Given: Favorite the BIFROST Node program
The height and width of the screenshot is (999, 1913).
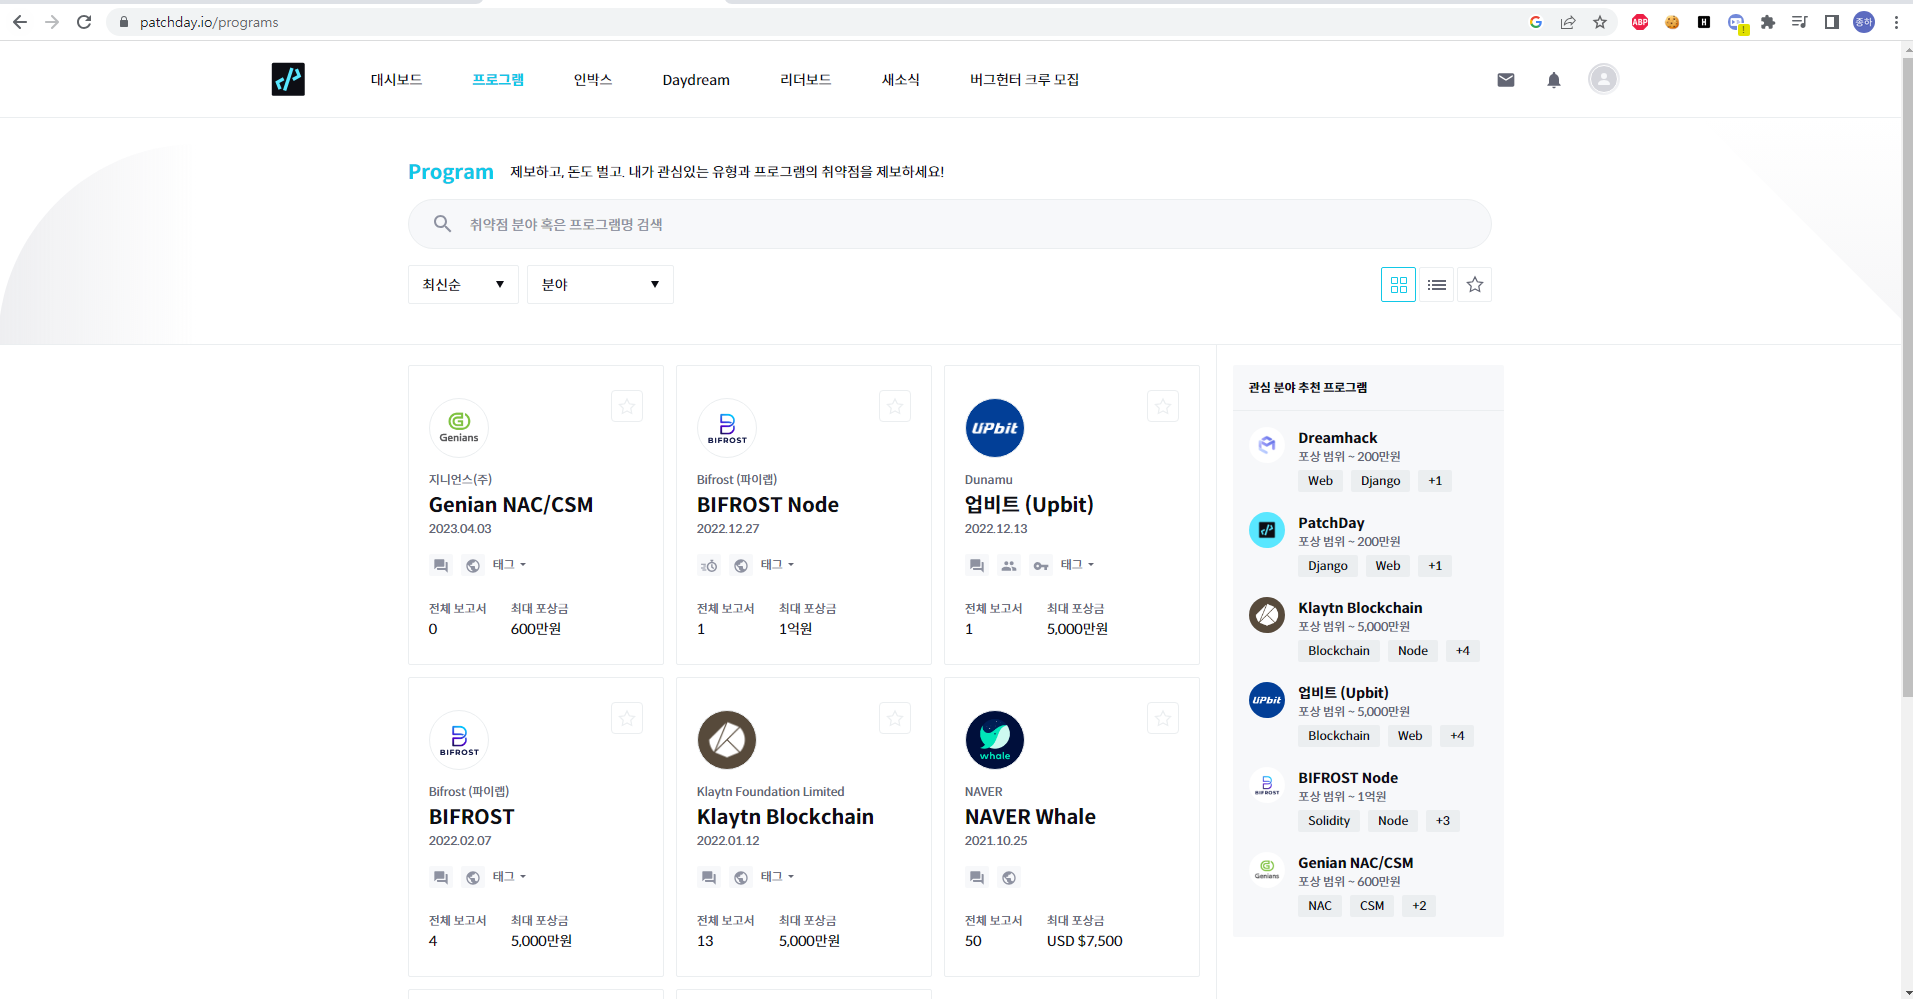Looking at the screenshot, I should click(x=895, y=406).
